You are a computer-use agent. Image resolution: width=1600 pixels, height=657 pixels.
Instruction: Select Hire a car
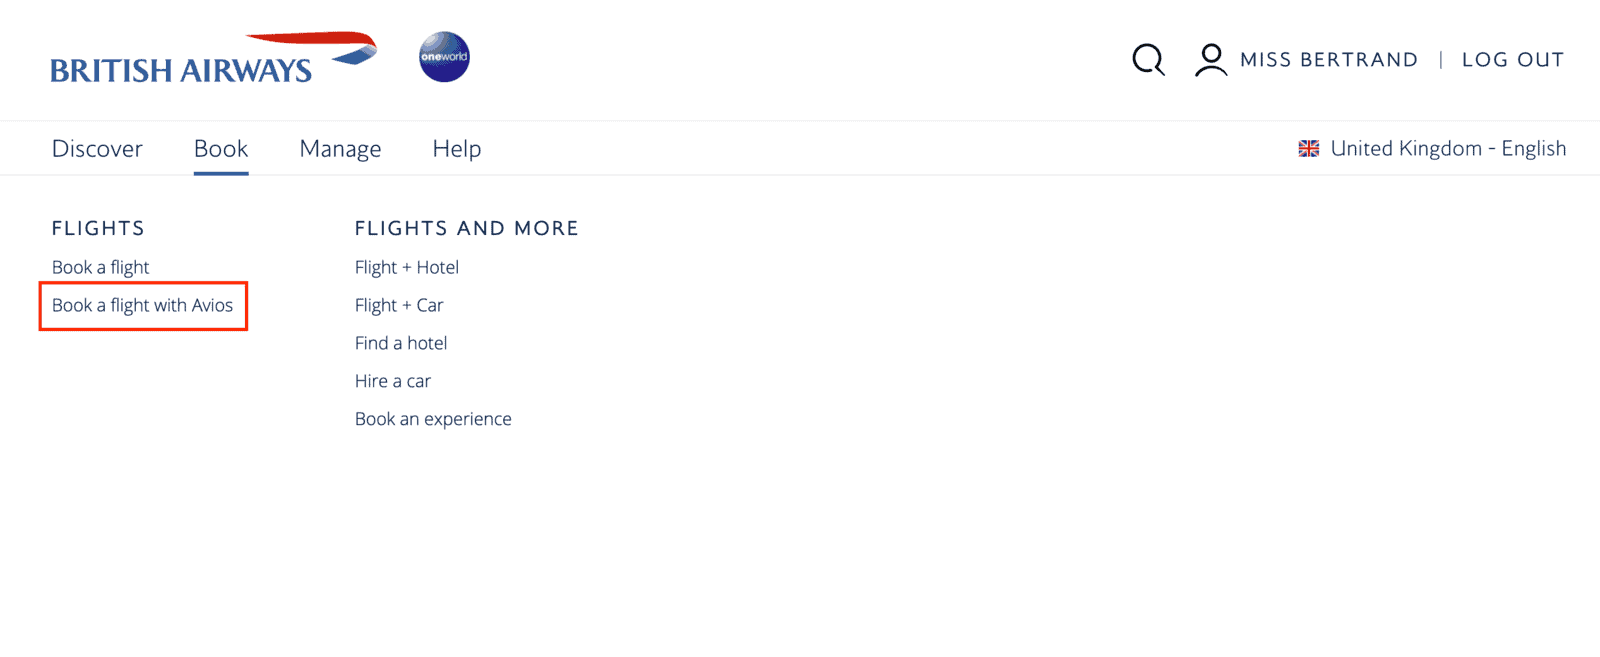(393, 381)
